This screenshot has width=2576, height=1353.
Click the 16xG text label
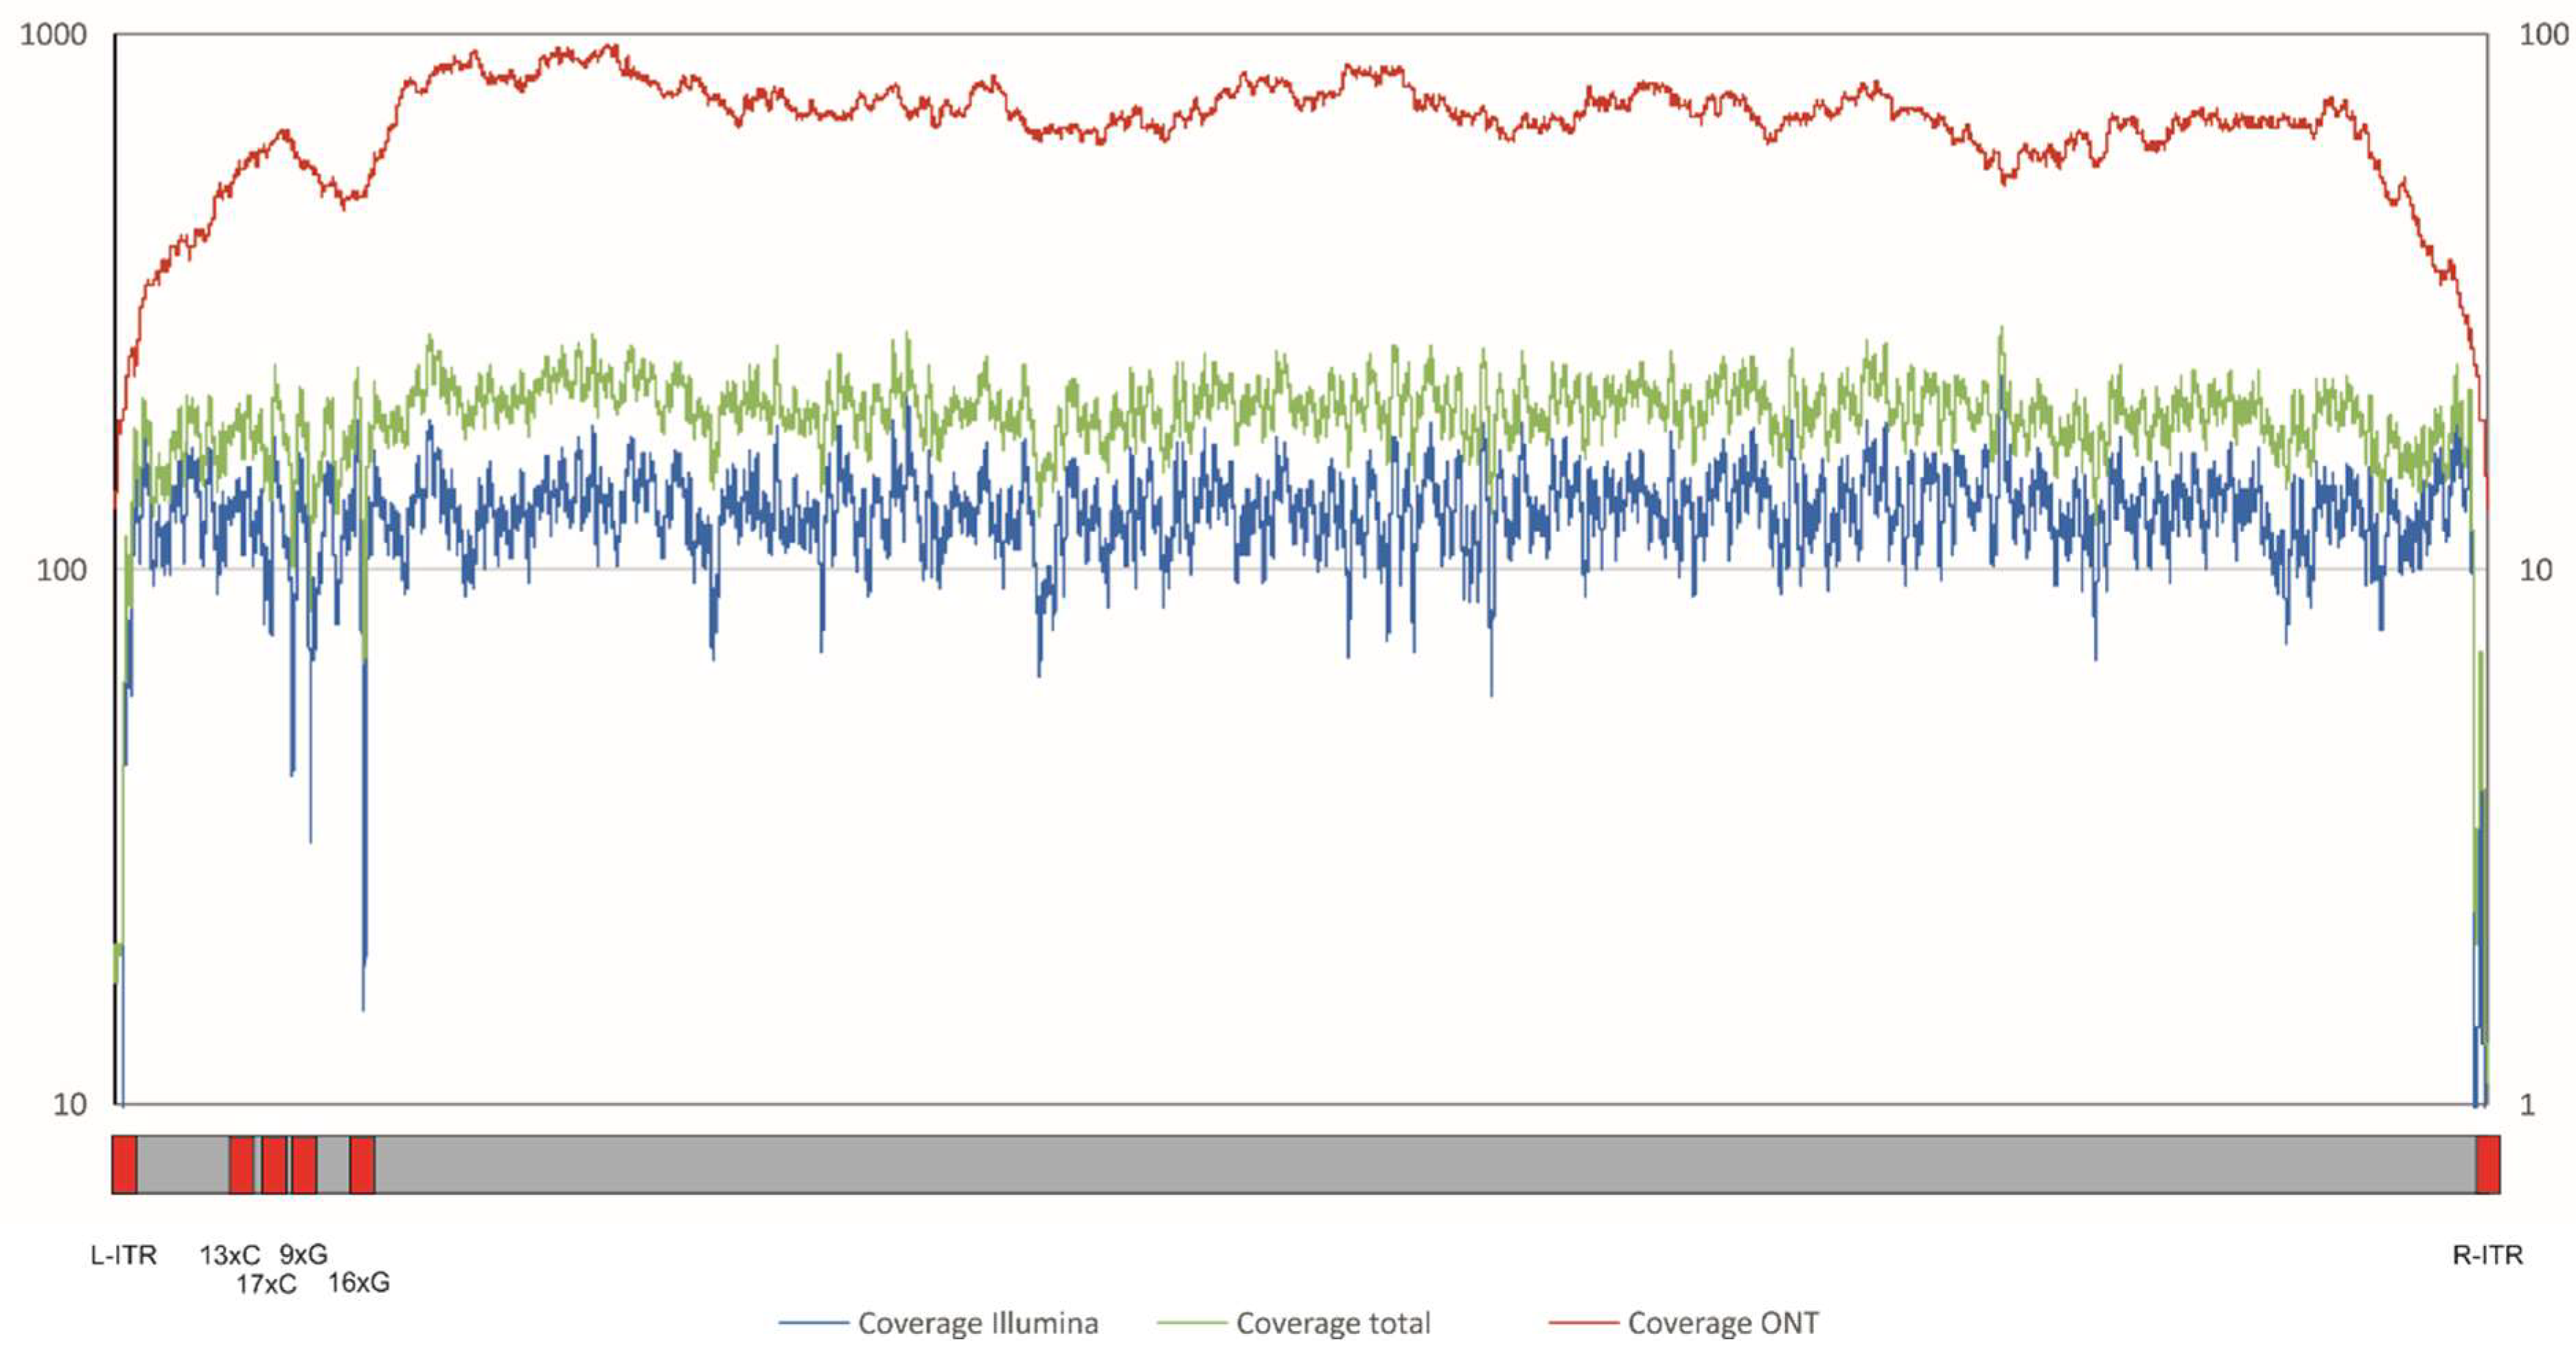(359, 1282)
